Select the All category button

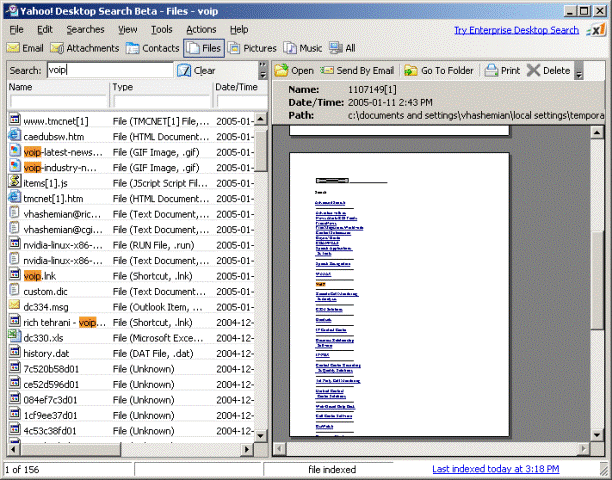point(342,48)
